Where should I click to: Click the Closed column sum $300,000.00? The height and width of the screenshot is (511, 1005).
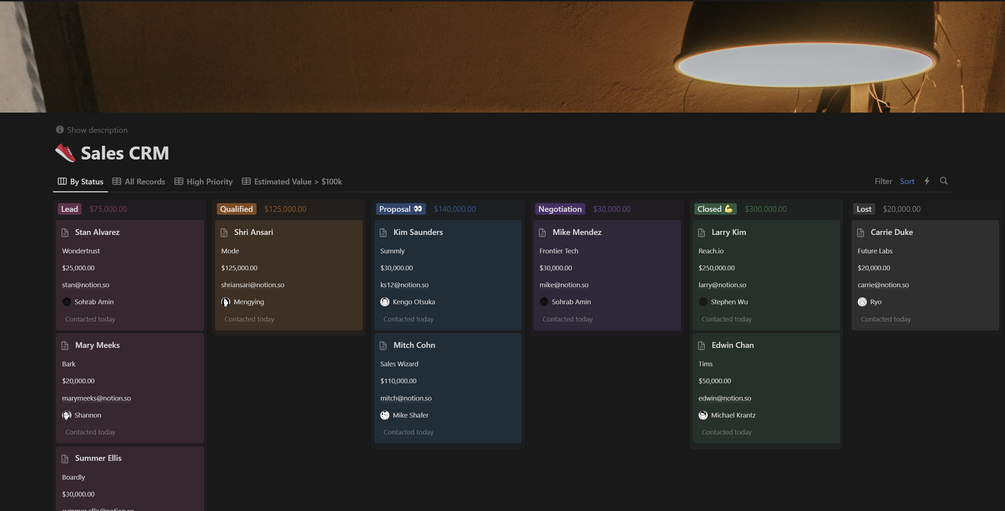(x=766, y=209)
